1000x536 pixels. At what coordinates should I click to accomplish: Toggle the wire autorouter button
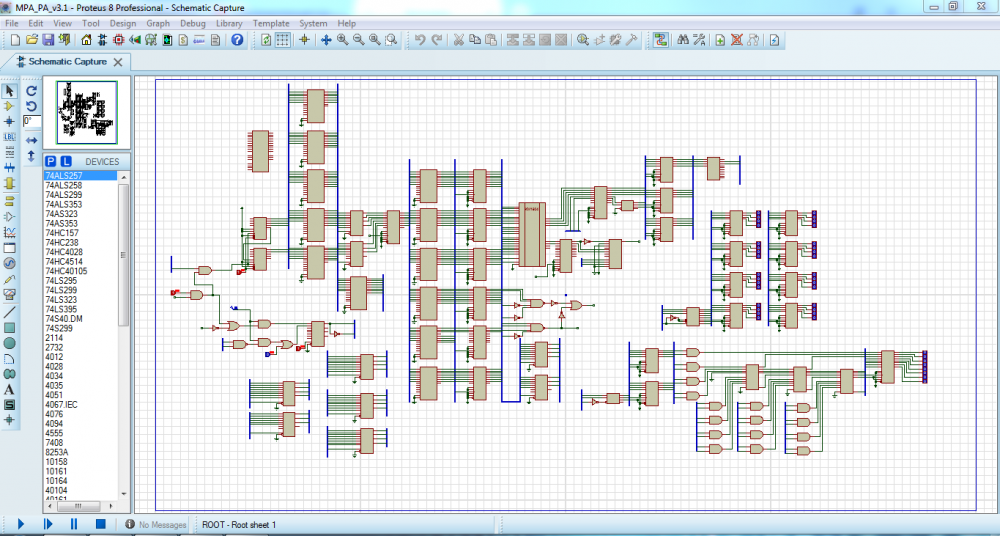[661, 40]
